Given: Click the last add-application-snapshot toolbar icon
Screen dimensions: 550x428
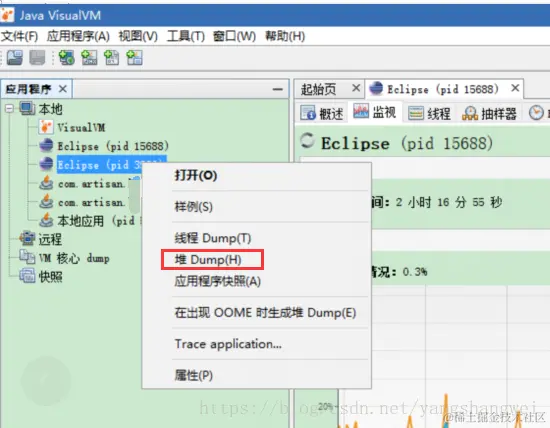Looking at the screenshot, I should pos(134,58).
